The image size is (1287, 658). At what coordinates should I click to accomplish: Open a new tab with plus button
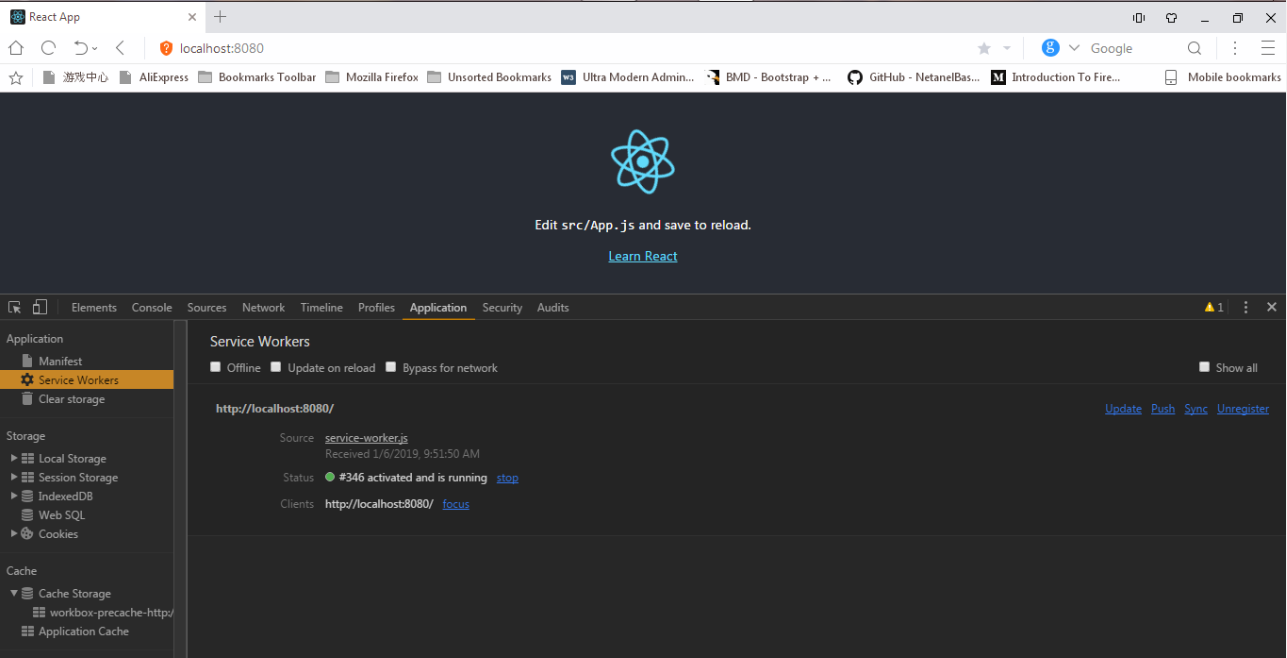click(x=220, y=17)
